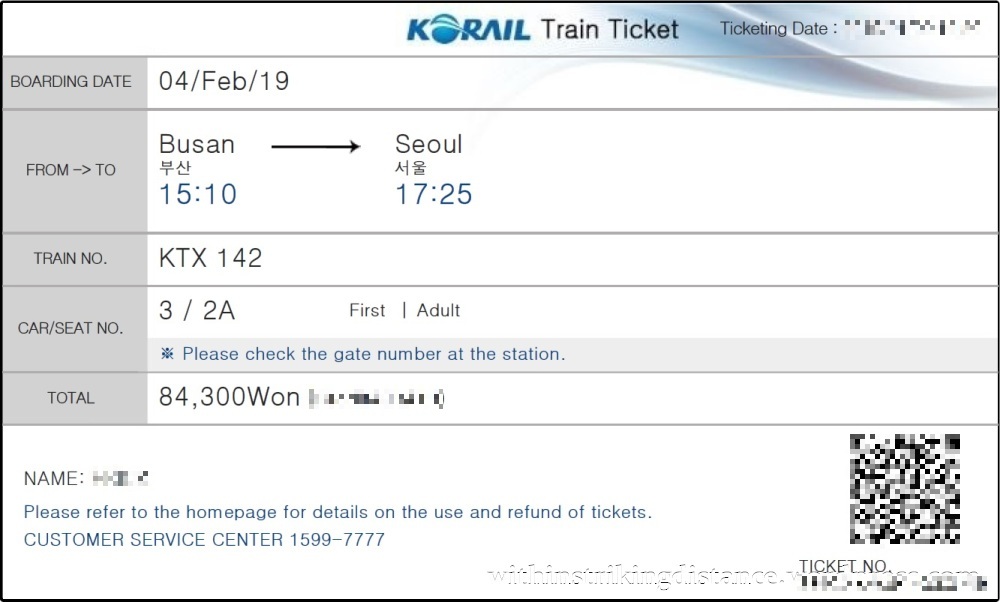Click the Busan departure station name

pos(197,144)
